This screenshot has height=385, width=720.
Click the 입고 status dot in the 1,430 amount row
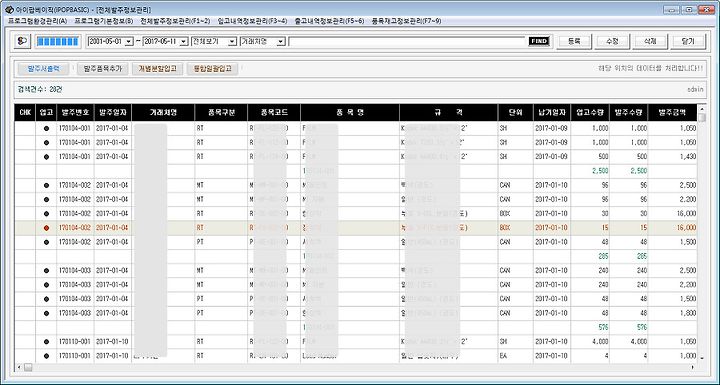coord(46,157)
